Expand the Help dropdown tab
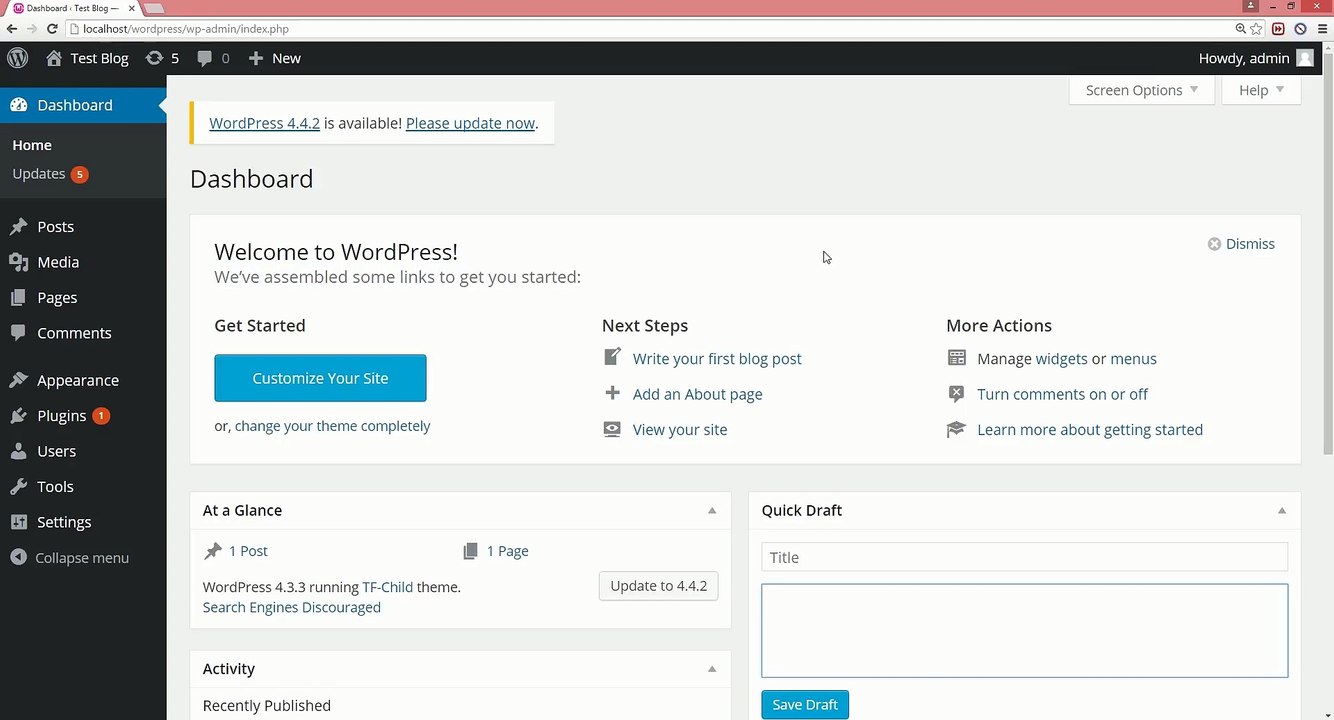 tap(1261, 90)
